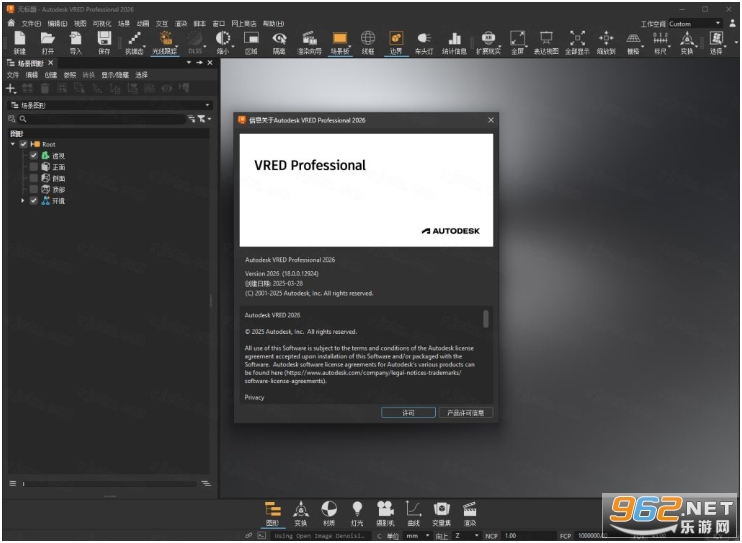Open the unit mm dropdown in status bar

(417, 535)
